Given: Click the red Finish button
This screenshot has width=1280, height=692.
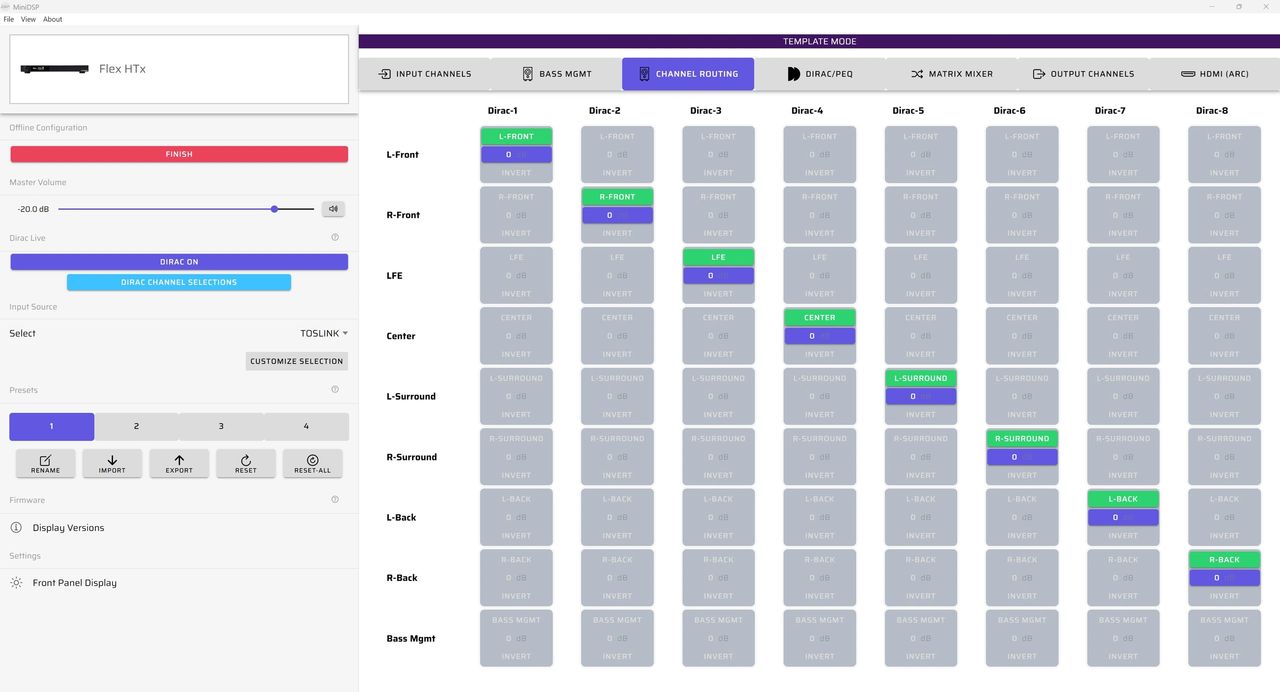Looking at the screenshot, I should (x=179, y=155).
